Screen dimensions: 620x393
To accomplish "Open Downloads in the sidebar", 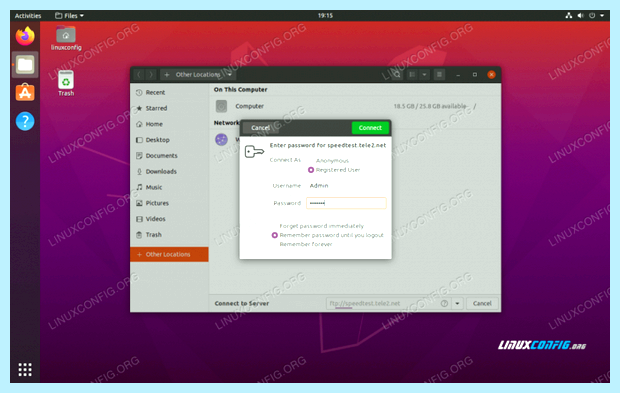I will tap(169, 171).
